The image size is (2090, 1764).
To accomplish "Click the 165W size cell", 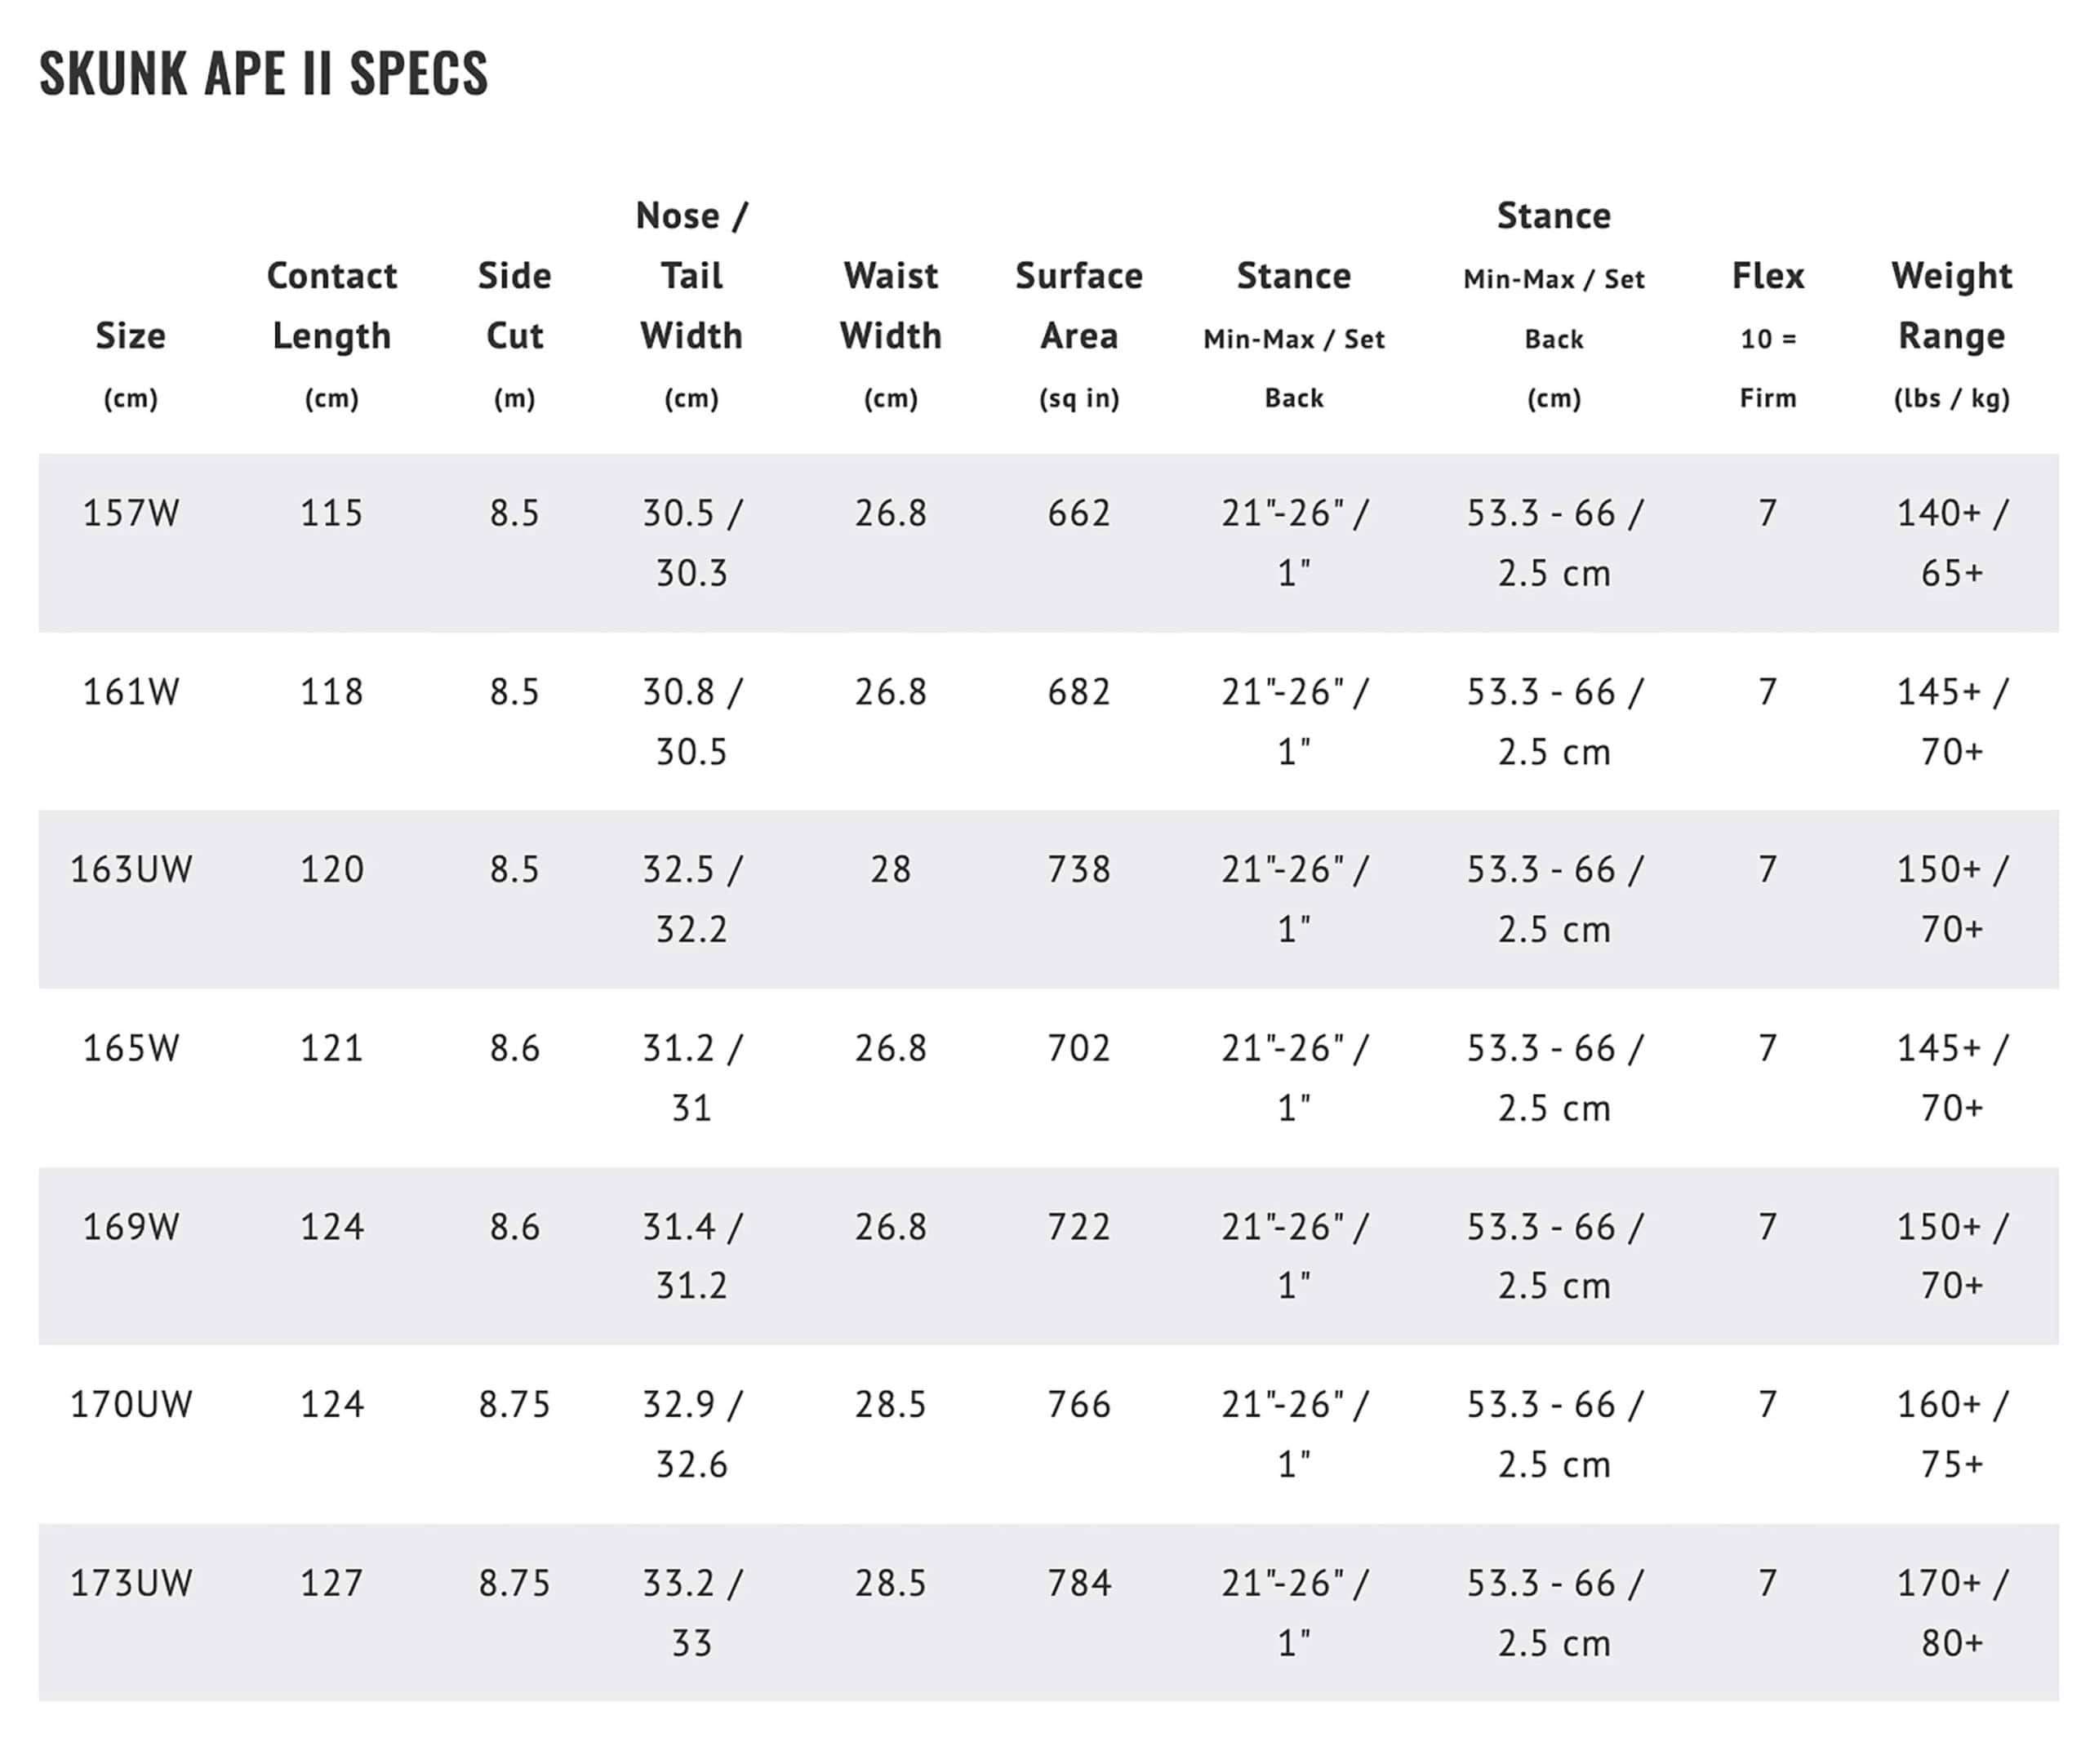I will [x=131, y=1048].
